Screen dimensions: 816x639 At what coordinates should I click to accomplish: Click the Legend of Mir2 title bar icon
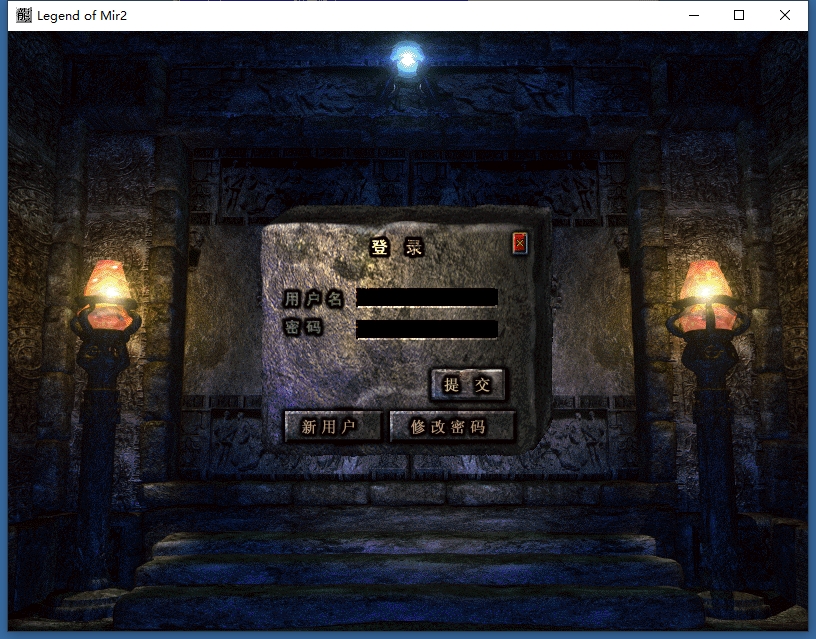pos(23,15)
